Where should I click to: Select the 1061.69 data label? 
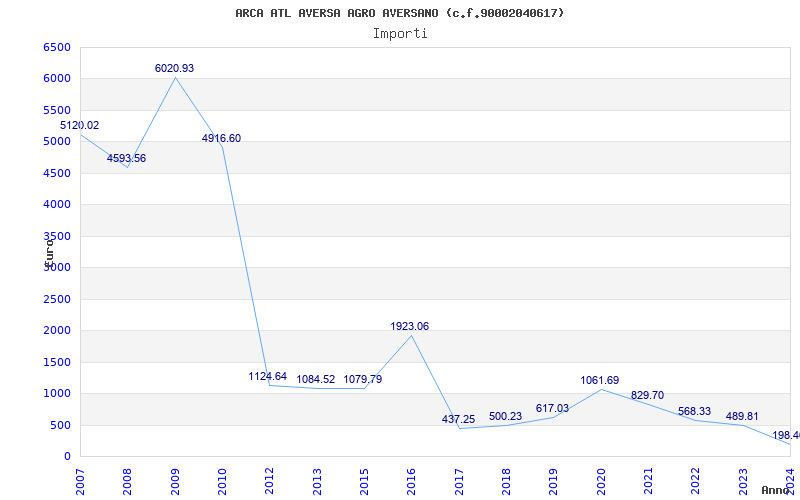pyautogui.click(x=599, y=380)
